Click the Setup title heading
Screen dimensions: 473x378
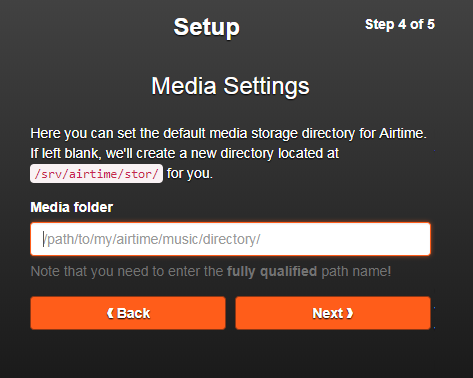click(x=206, y=27)
